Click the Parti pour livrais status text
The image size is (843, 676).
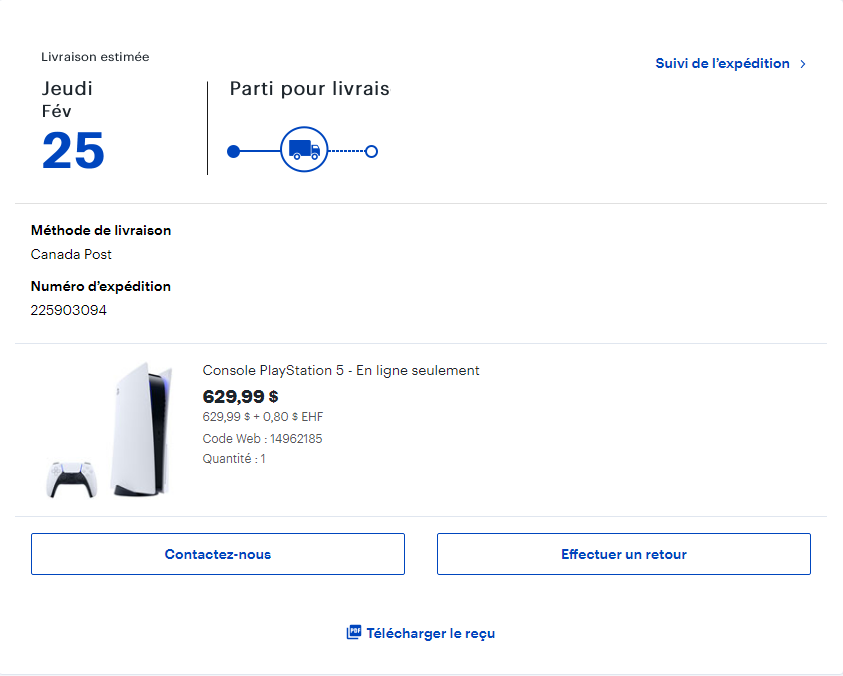point(309,89)
